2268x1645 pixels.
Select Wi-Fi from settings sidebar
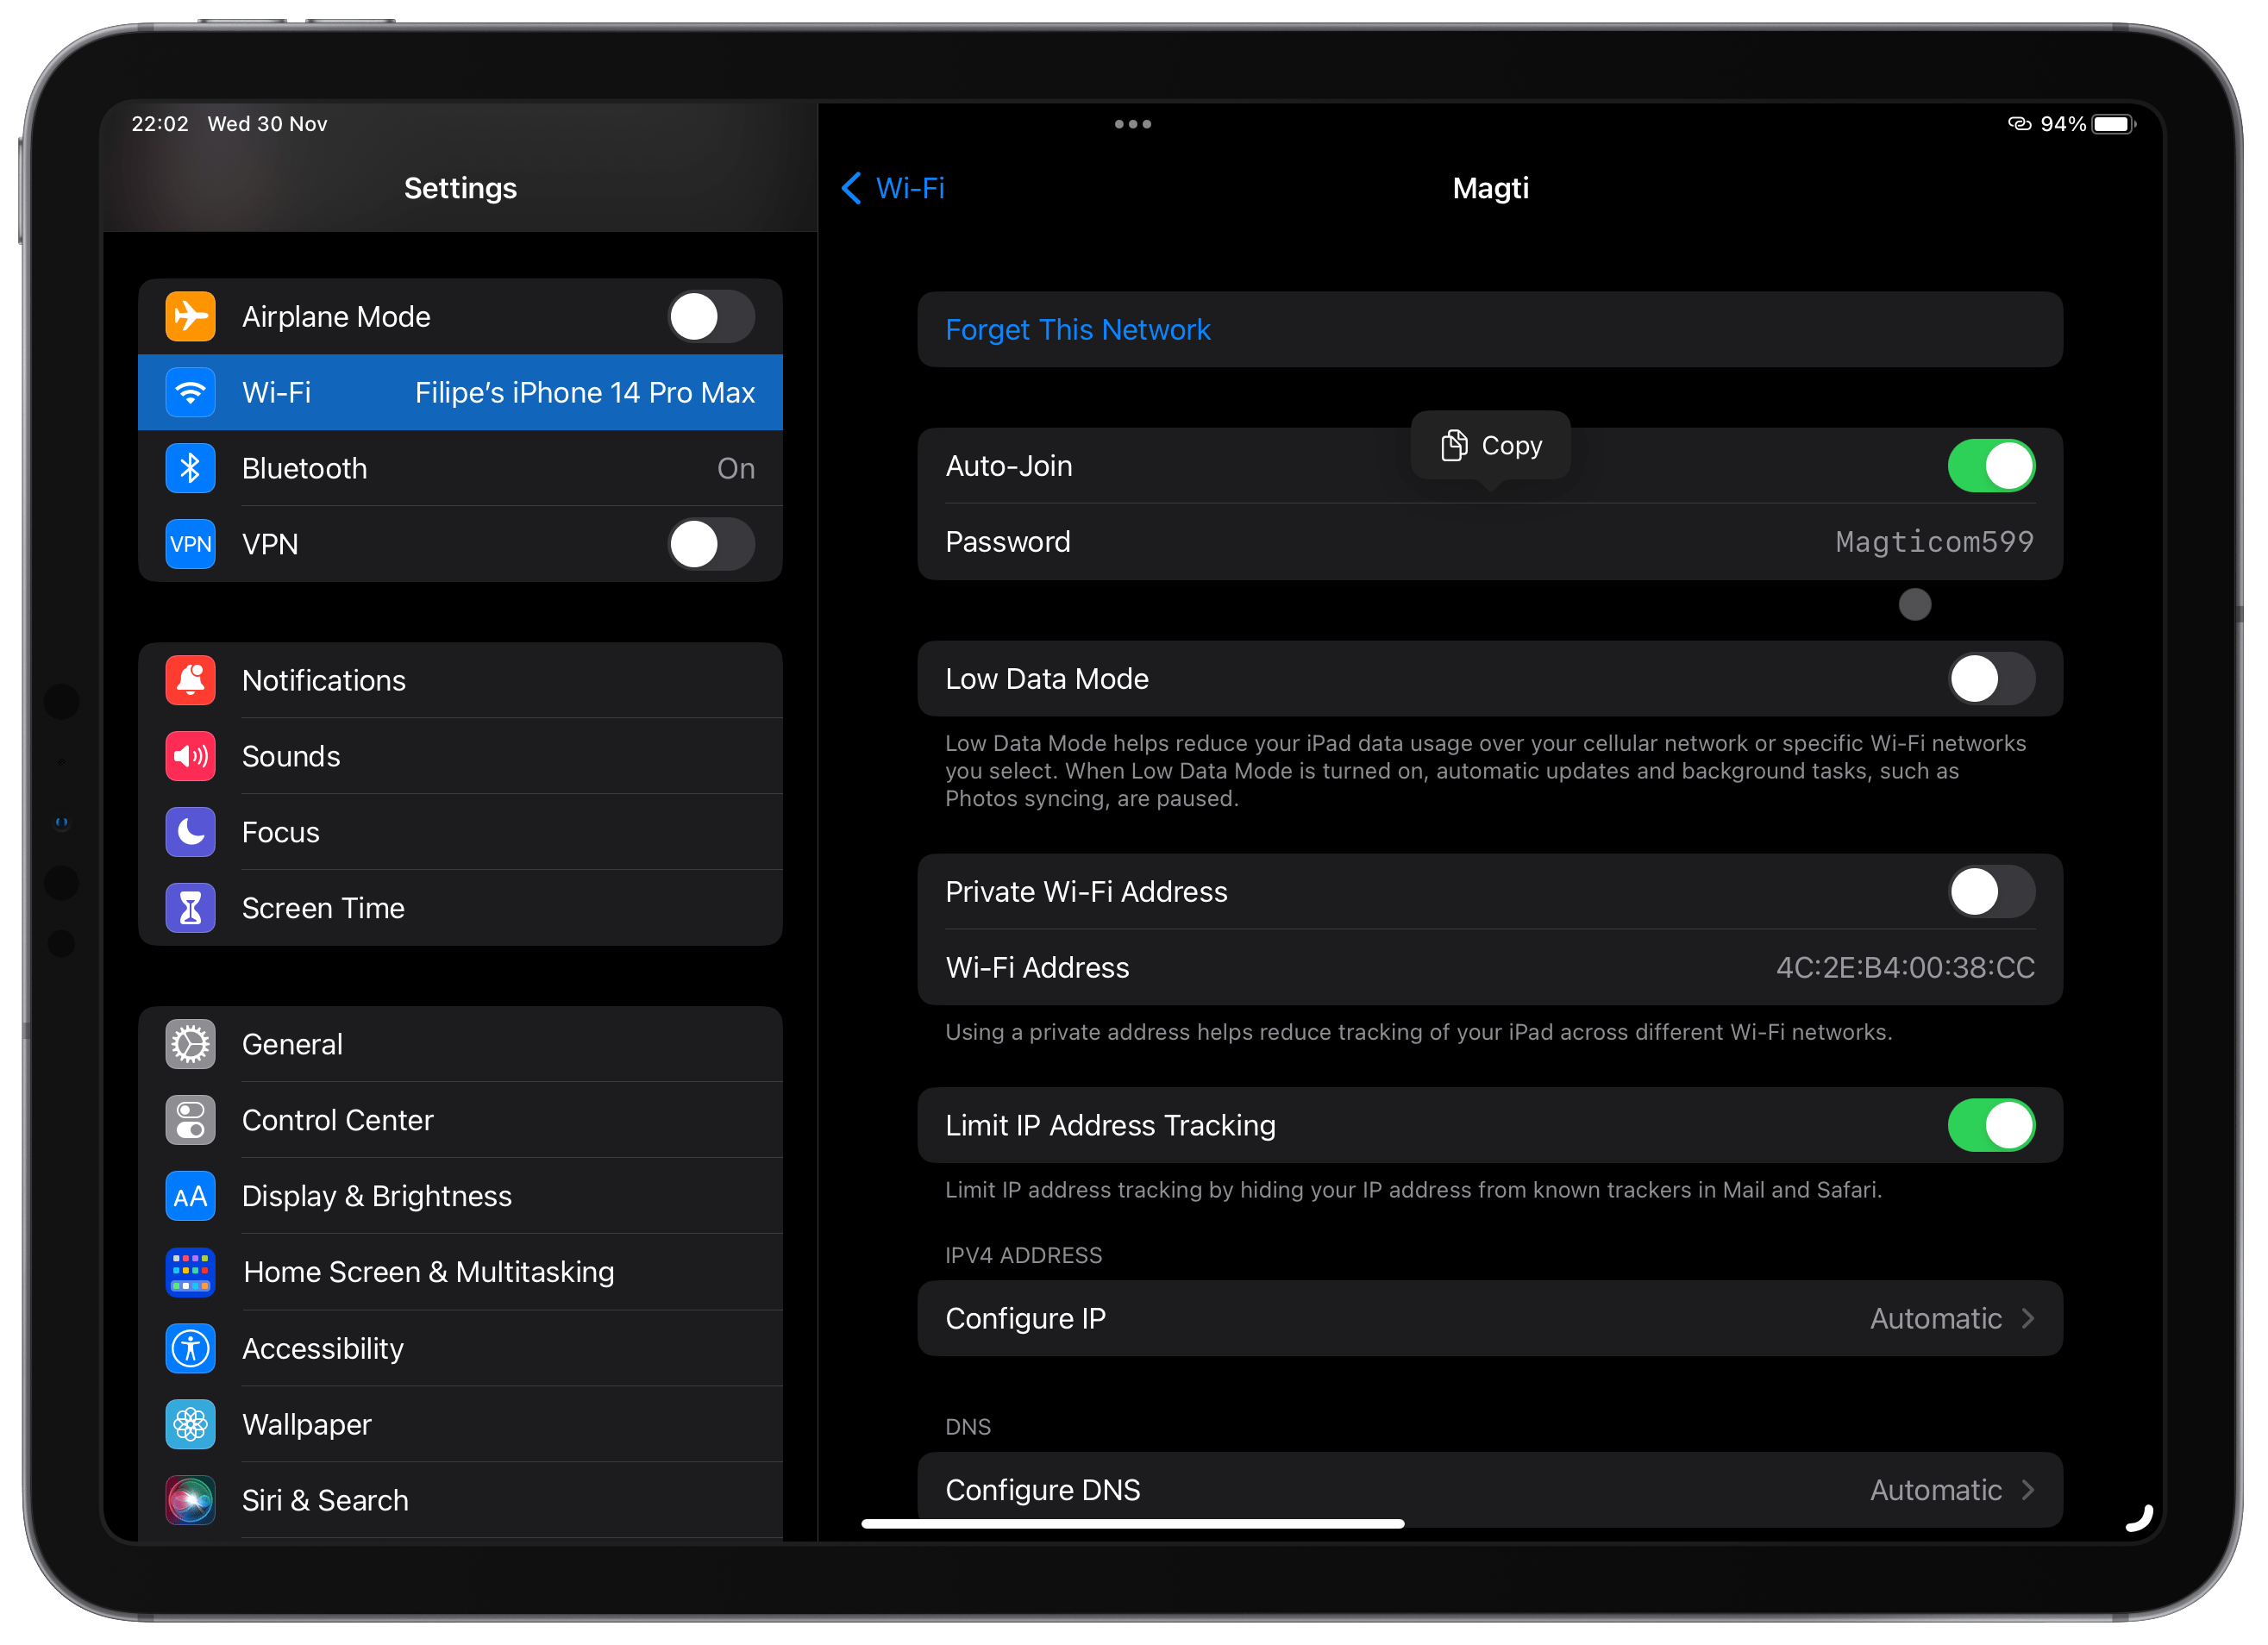click(465, 391)
